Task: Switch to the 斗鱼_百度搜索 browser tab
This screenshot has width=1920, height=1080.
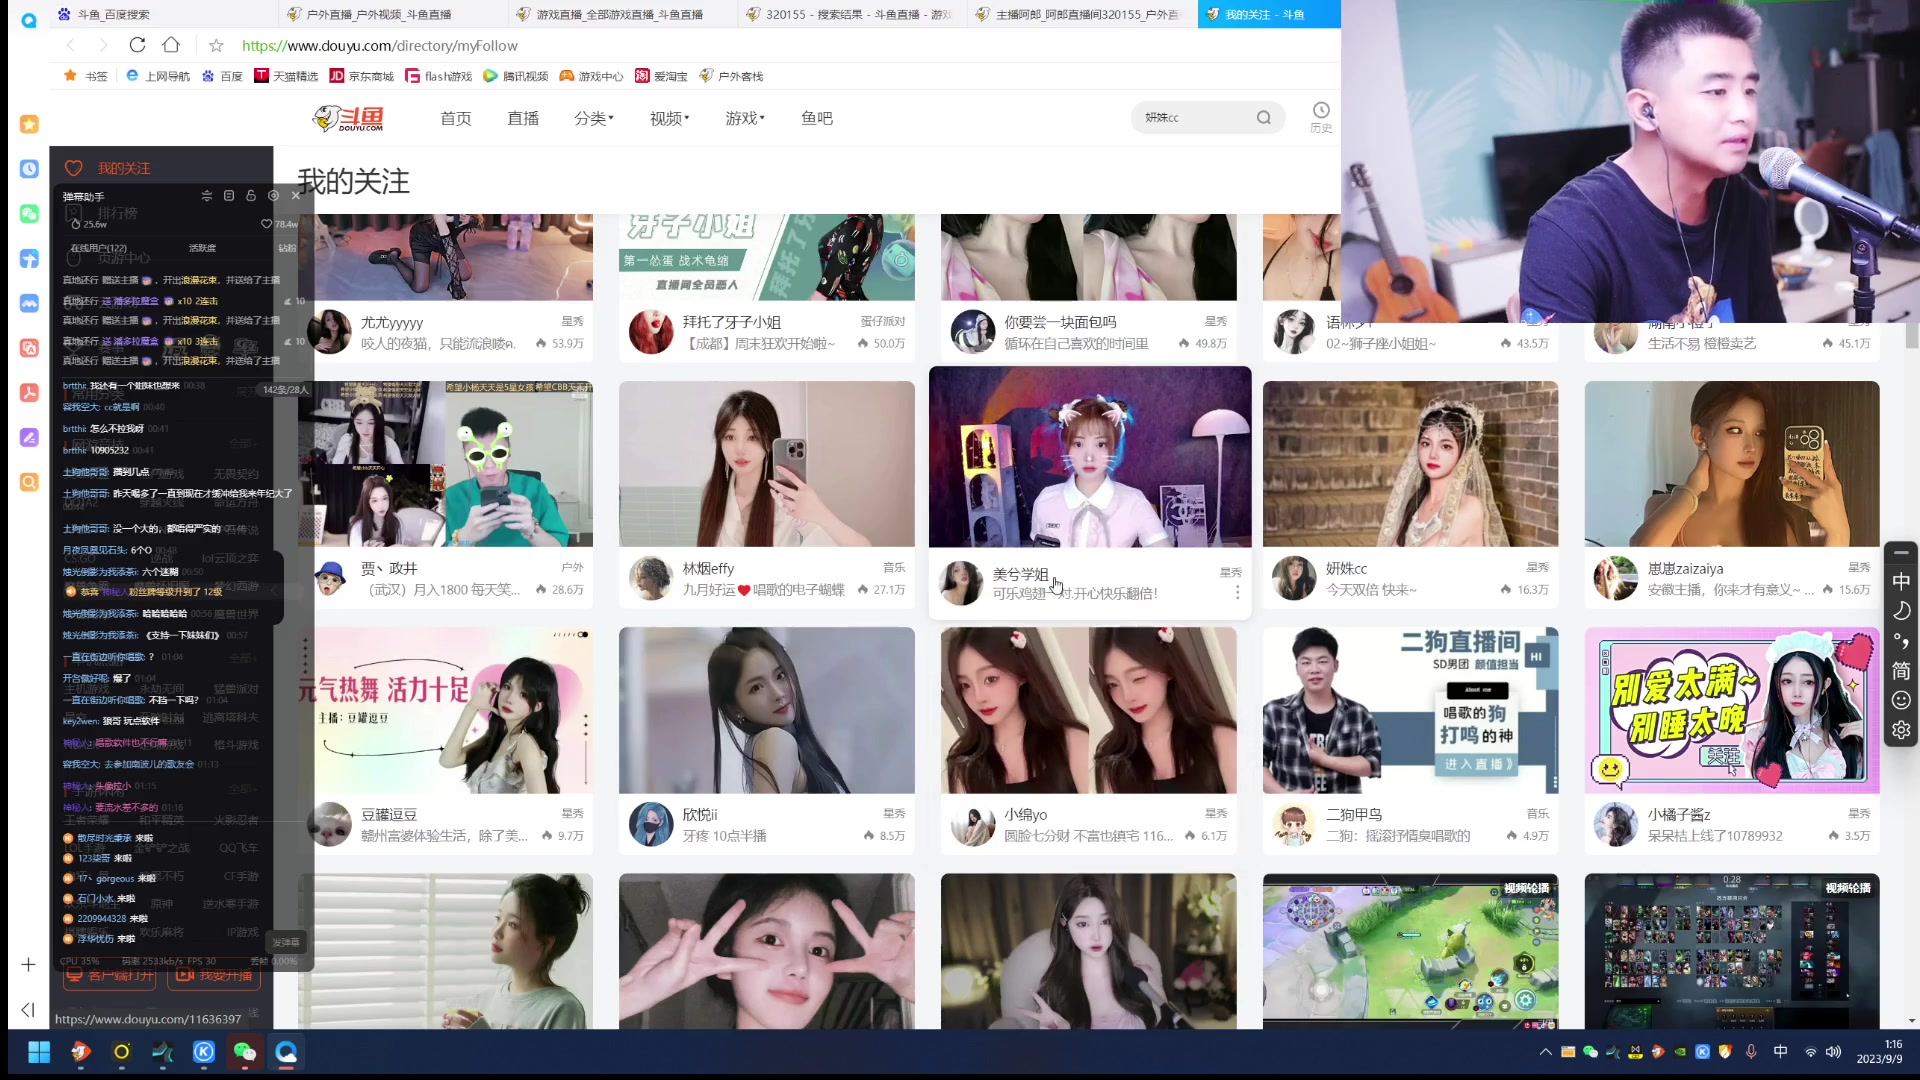Action: coord(163,14)
